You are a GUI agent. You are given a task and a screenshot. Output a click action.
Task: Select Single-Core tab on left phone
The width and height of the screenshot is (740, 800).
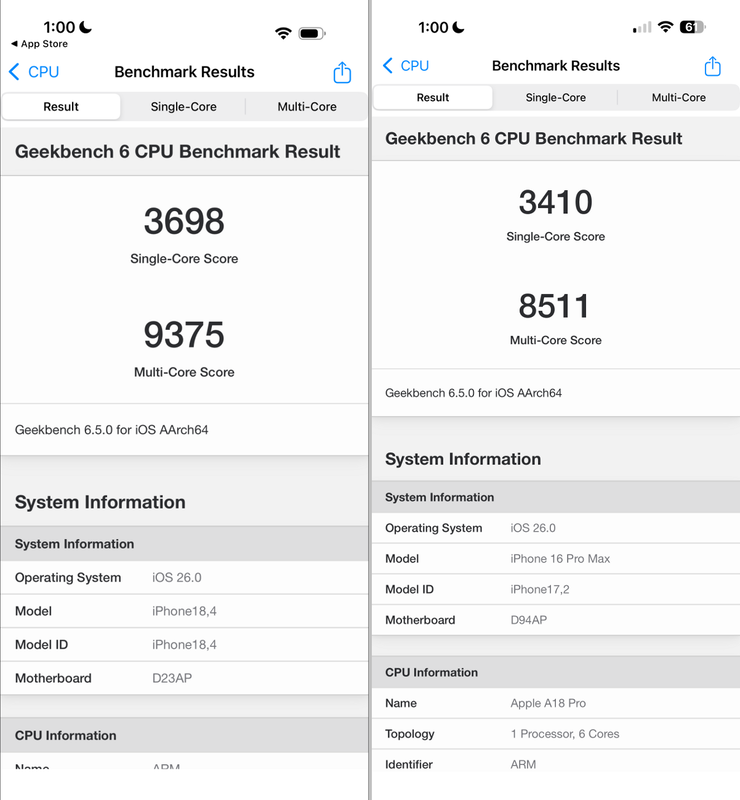[x=184, y=107]
